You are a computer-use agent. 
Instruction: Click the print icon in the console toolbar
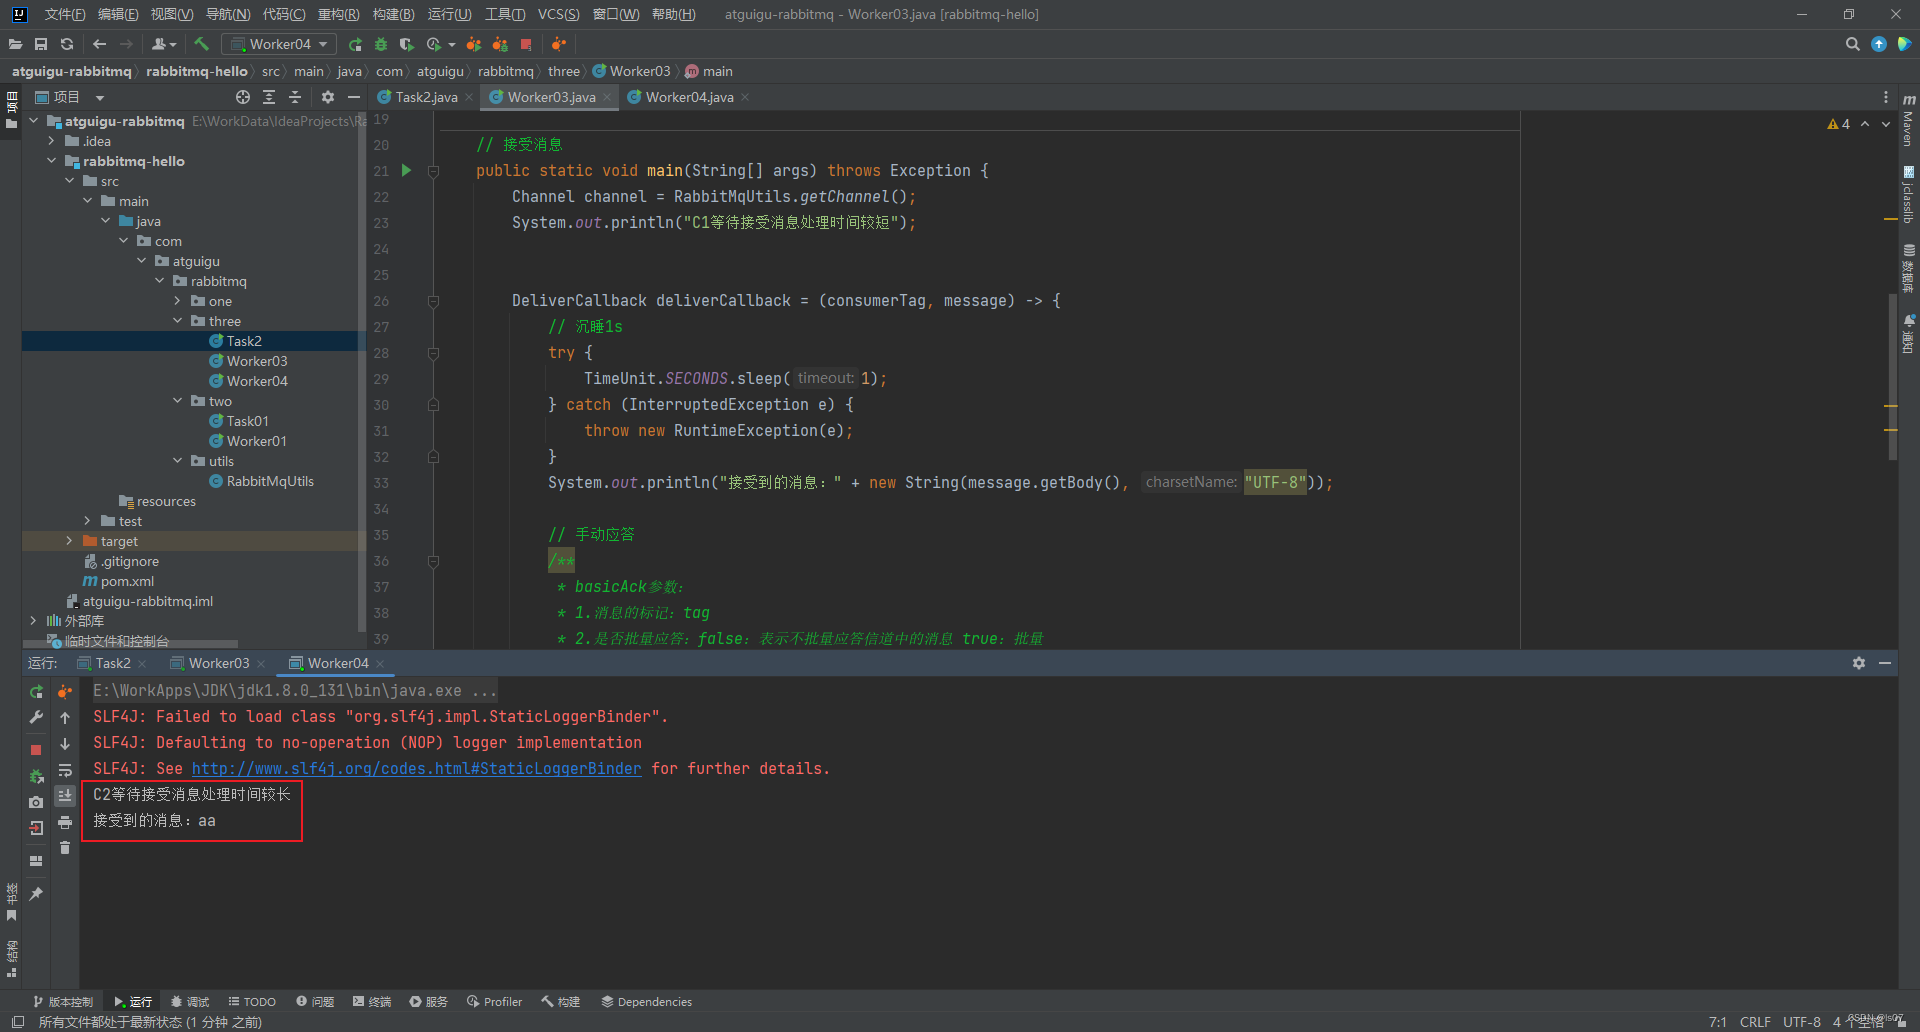point(65,822)
